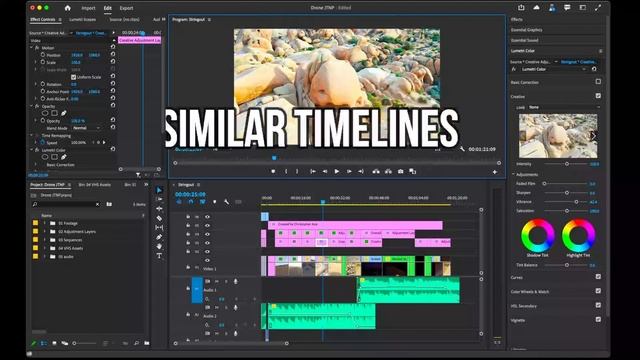This screenshot has height=360, width=640.
Task: Open Essential Graphics panel
Action: [527, 30]
